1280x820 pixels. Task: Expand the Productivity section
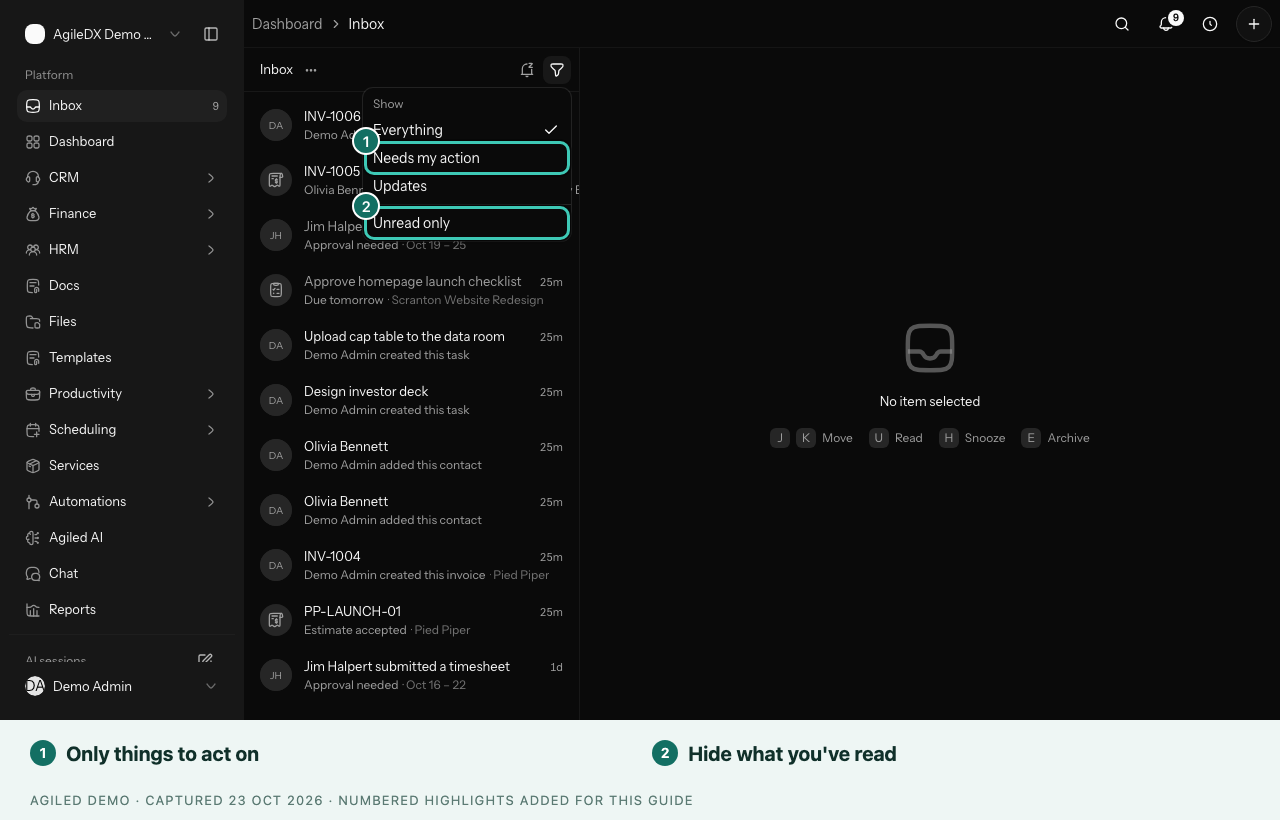pos(122,393)
